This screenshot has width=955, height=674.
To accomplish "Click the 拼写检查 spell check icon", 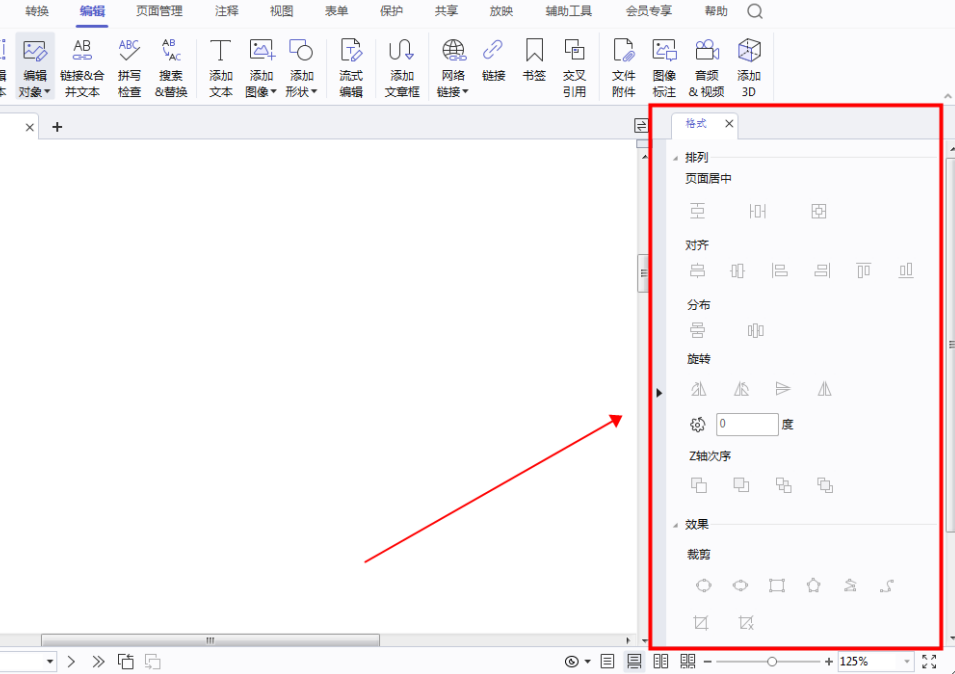I will tap(129, 68).
